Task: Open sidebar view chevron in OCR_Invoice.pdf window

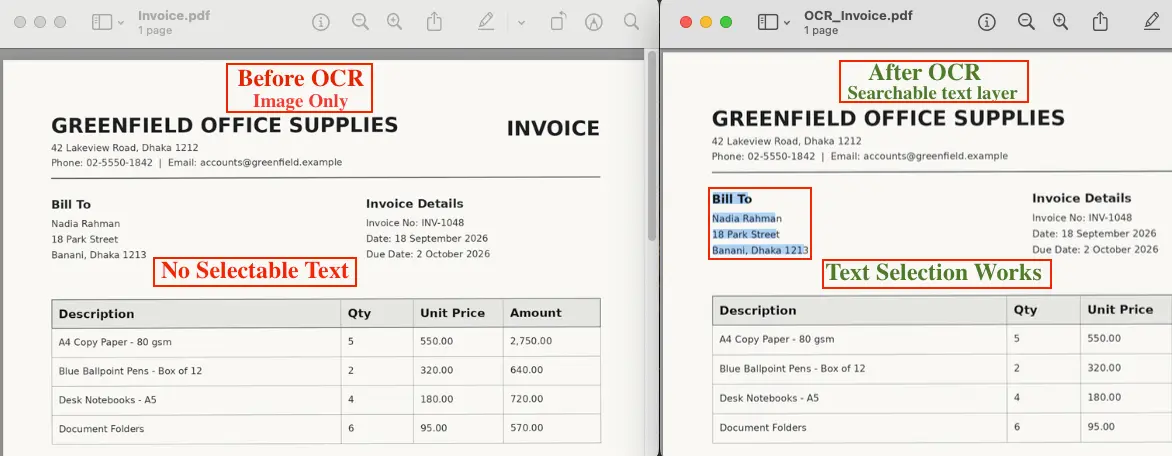Action: pos(787,23)
